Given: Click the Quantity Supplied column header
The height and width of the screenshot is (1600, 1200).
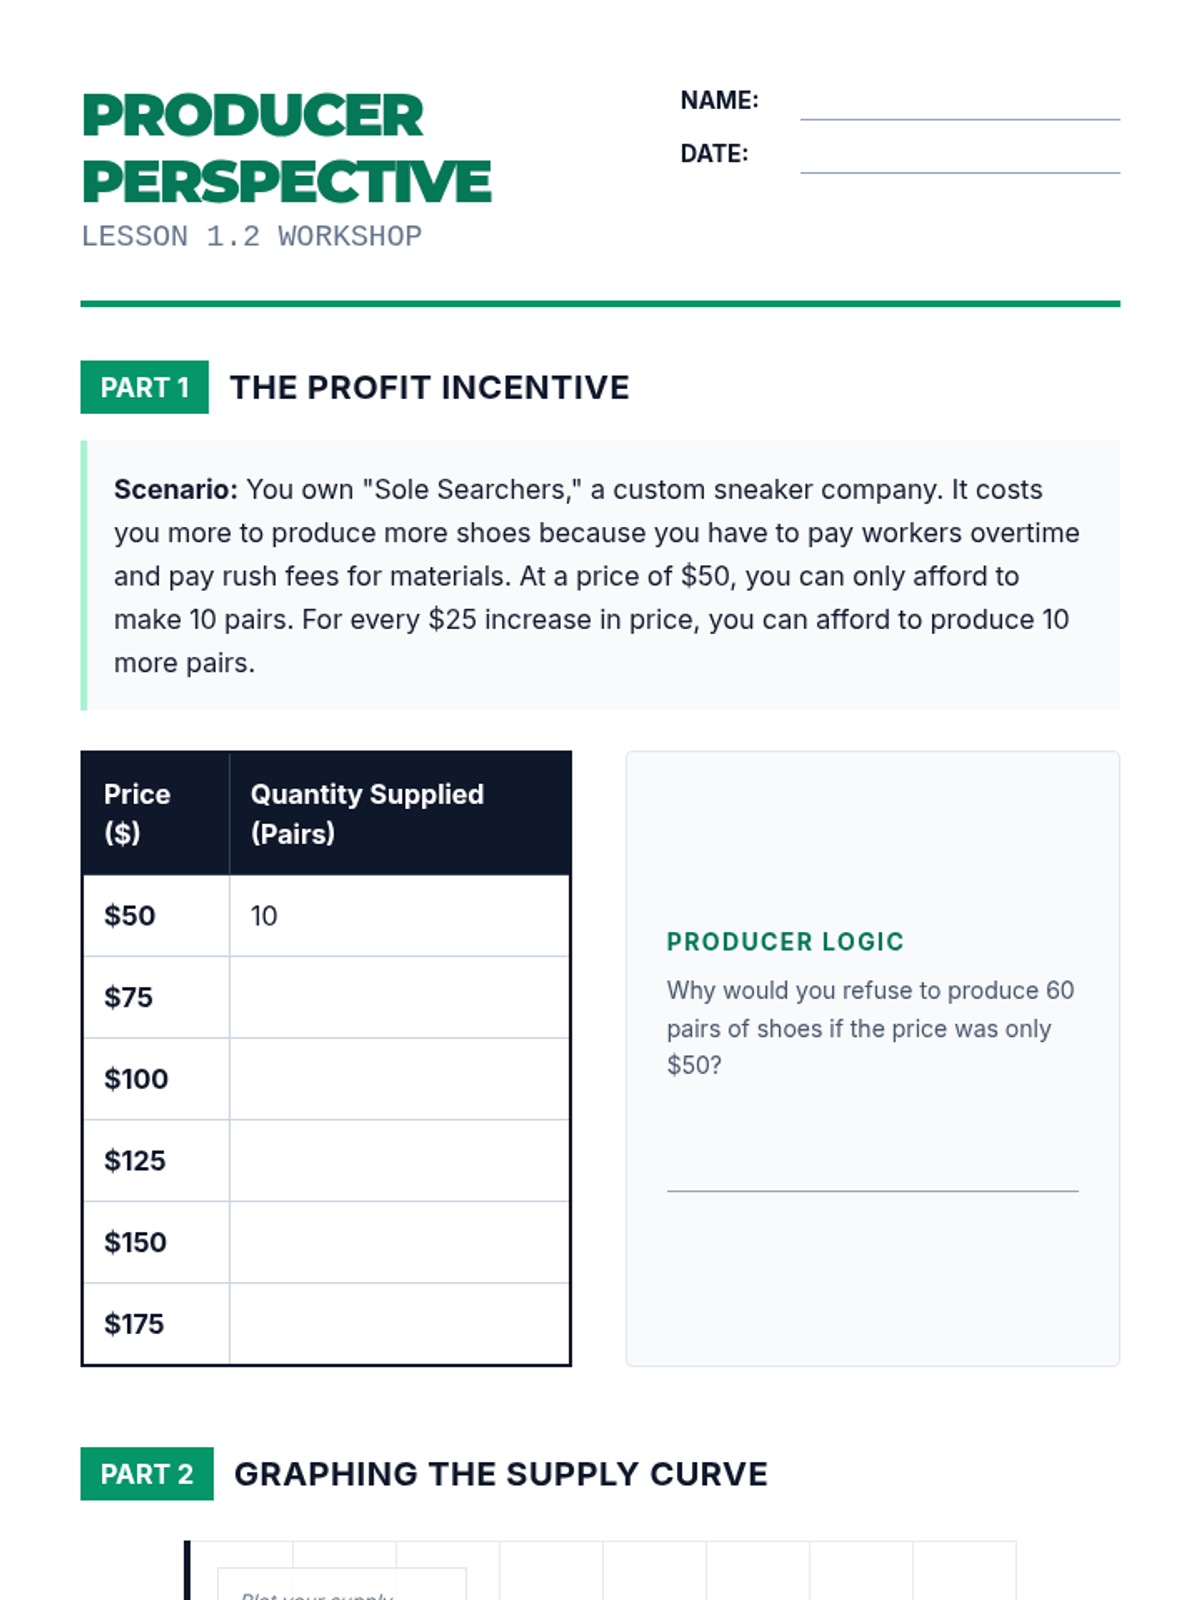Looking at the screenshot, I should tap(399, 813).
